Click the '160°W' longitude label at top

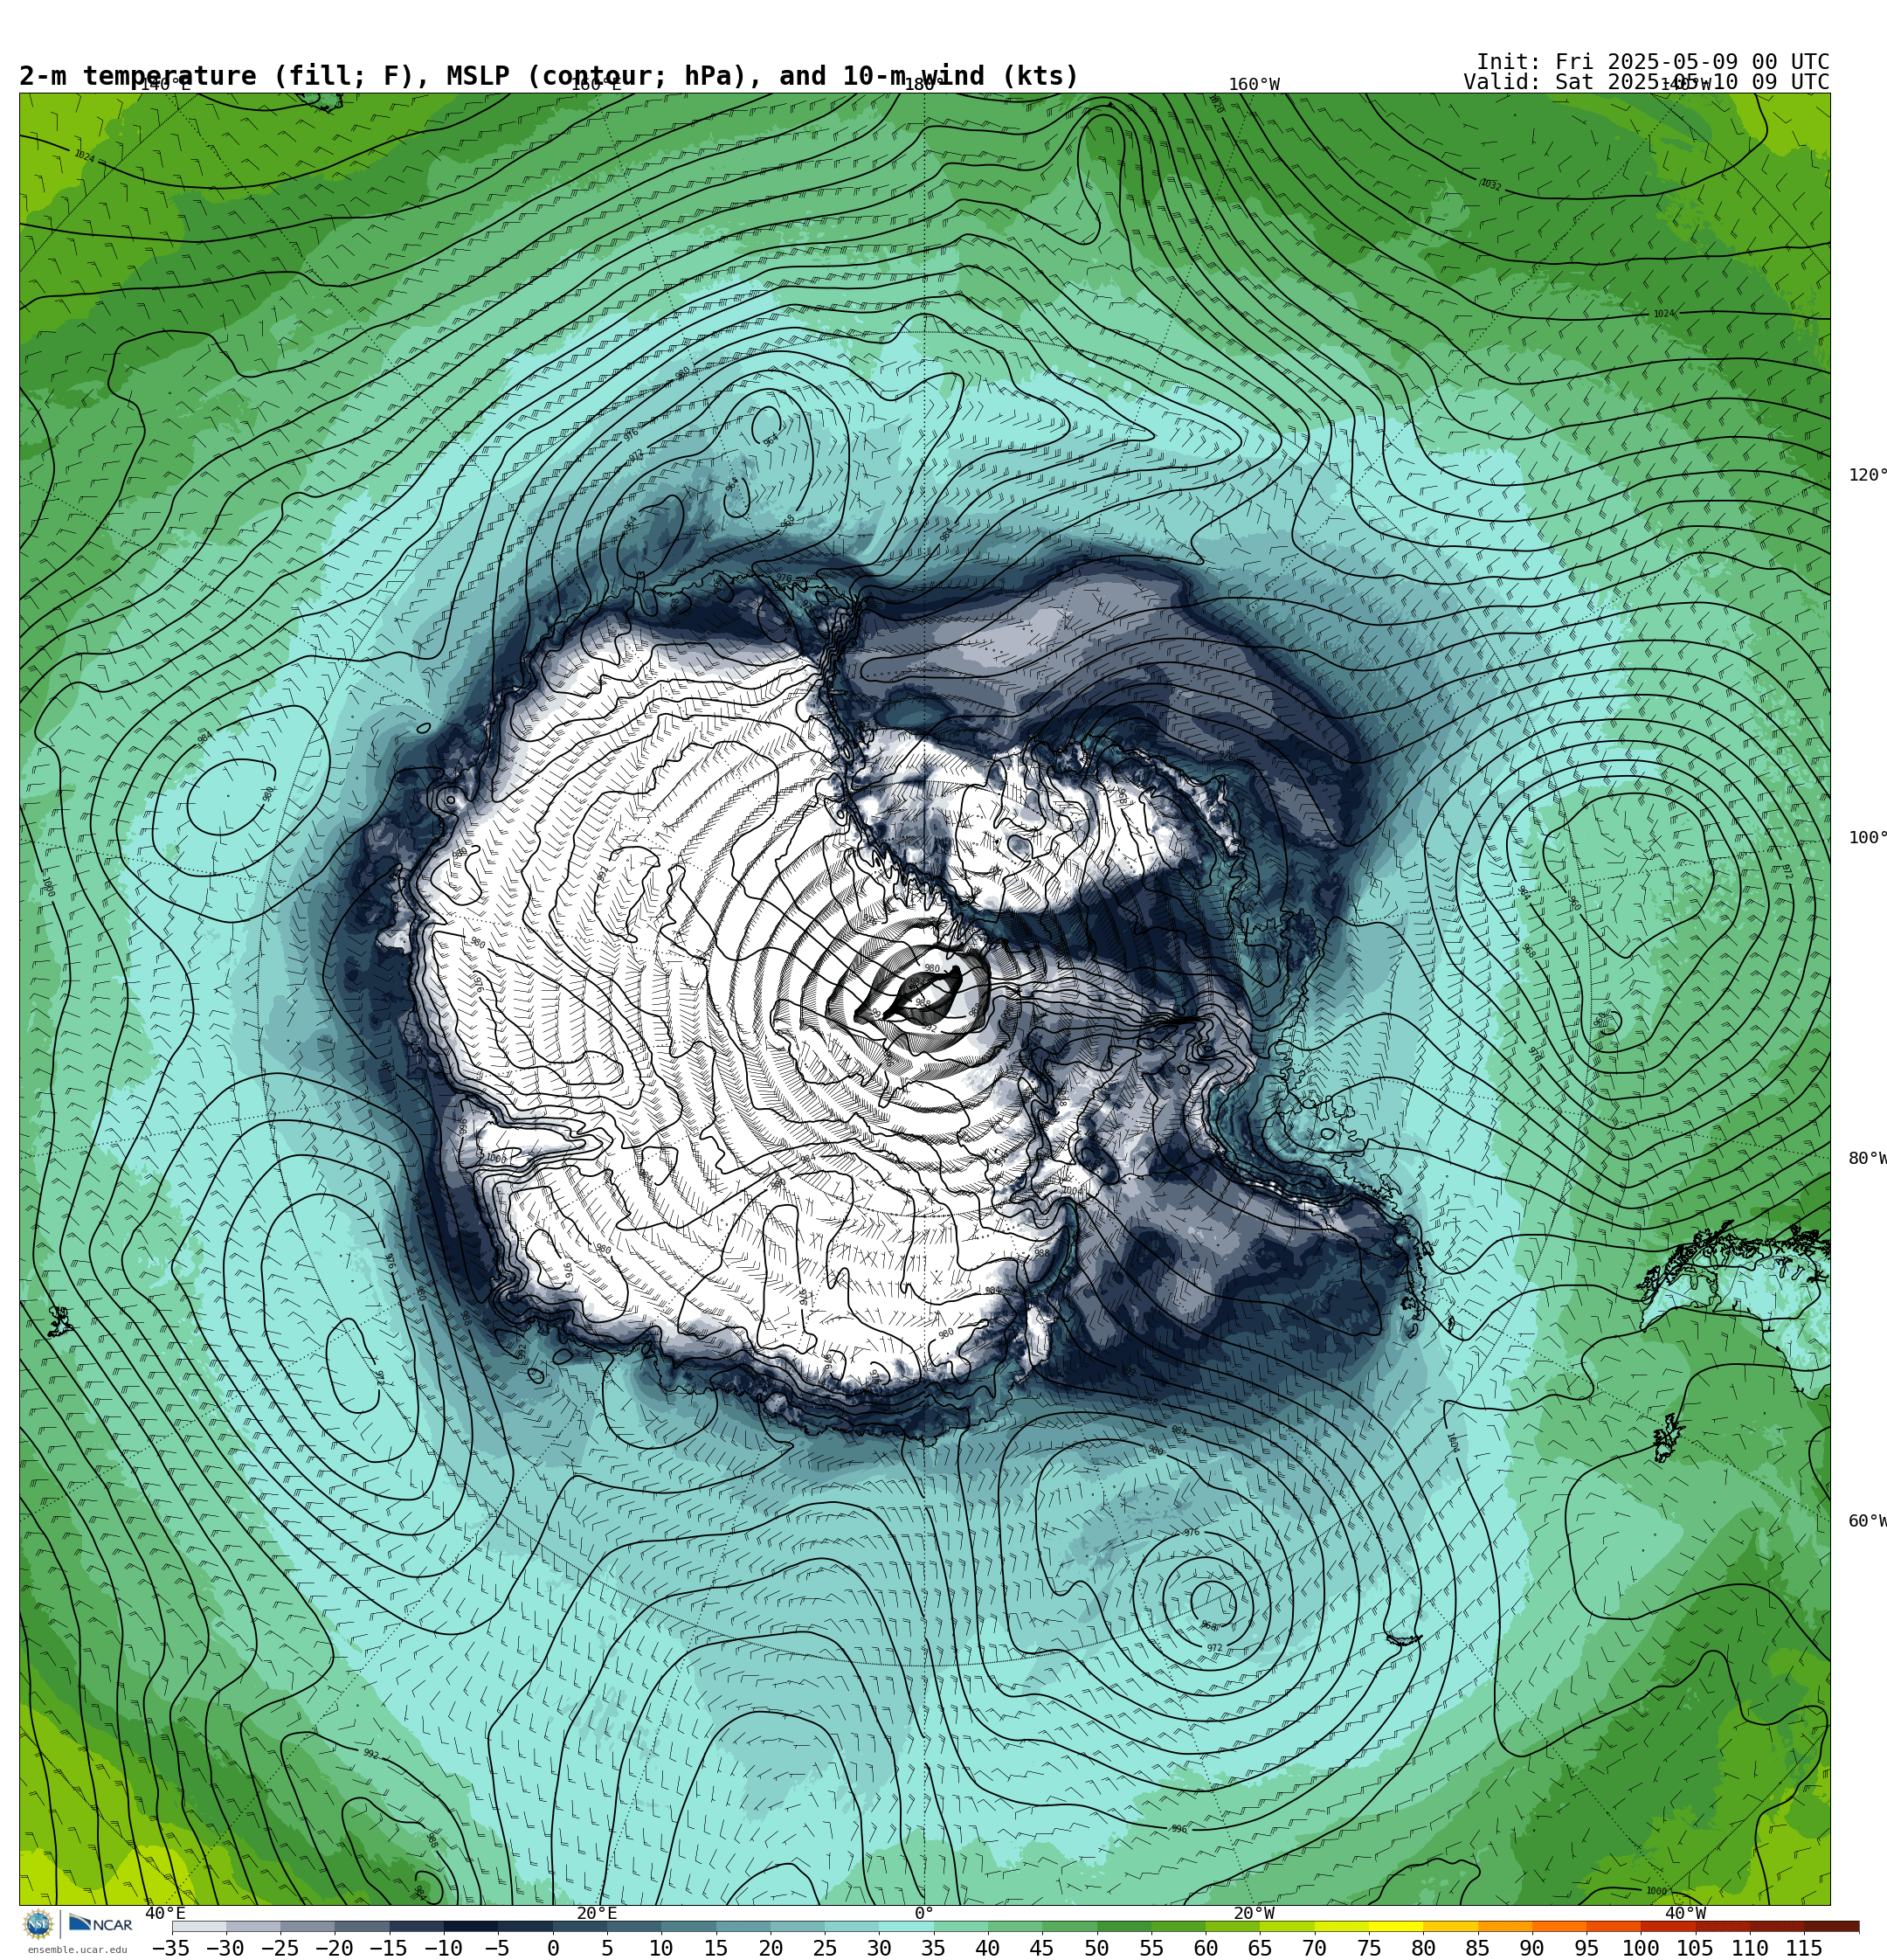pyautogui.click(x=1254, y=84)
